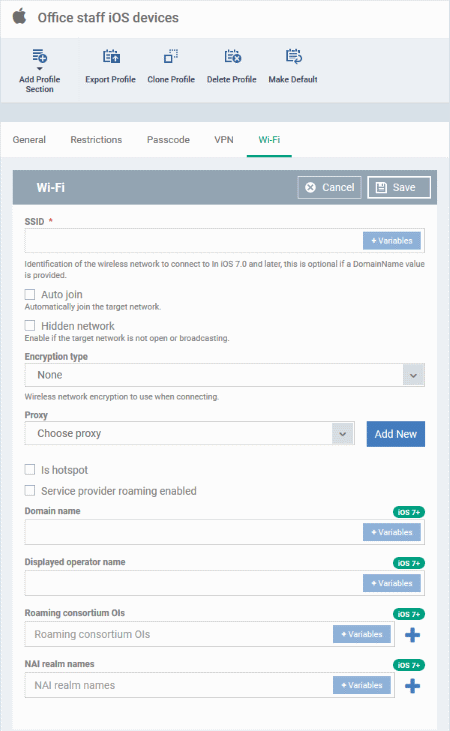The width and height of the screenshot is (450, 731).
Task: Click the Make Default icon
Action: (x=293, y=56)
